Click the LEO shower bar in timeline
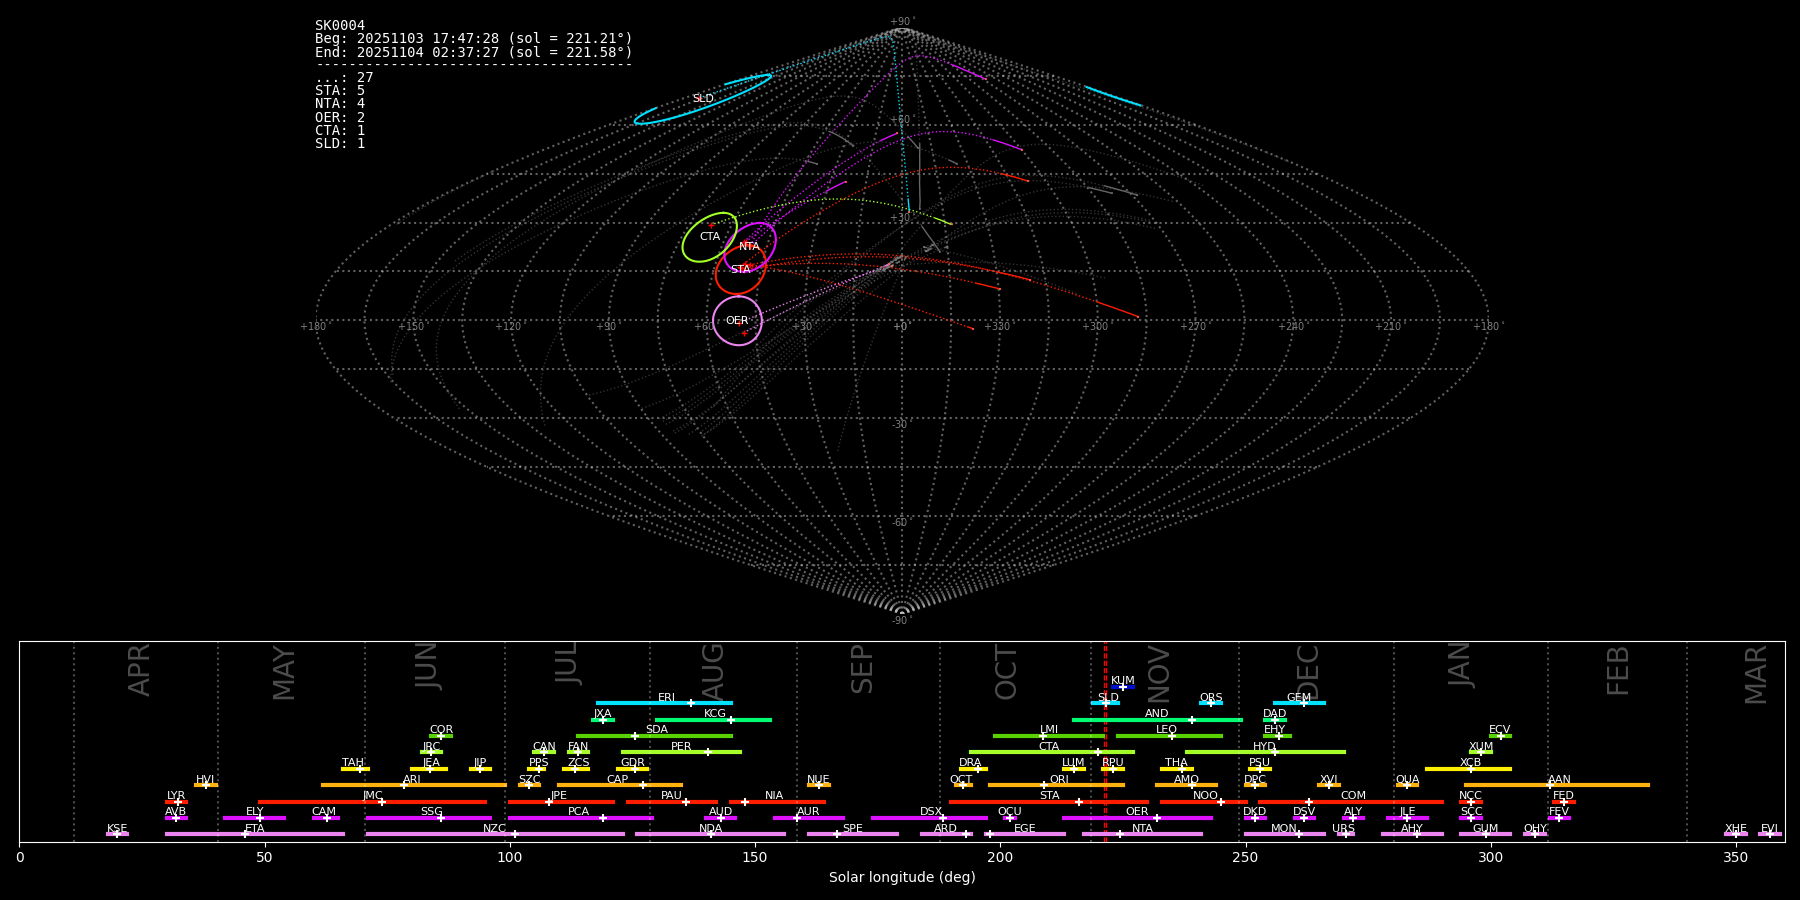This screenshot has height=900, width=1800. (x=1168, y=736)
